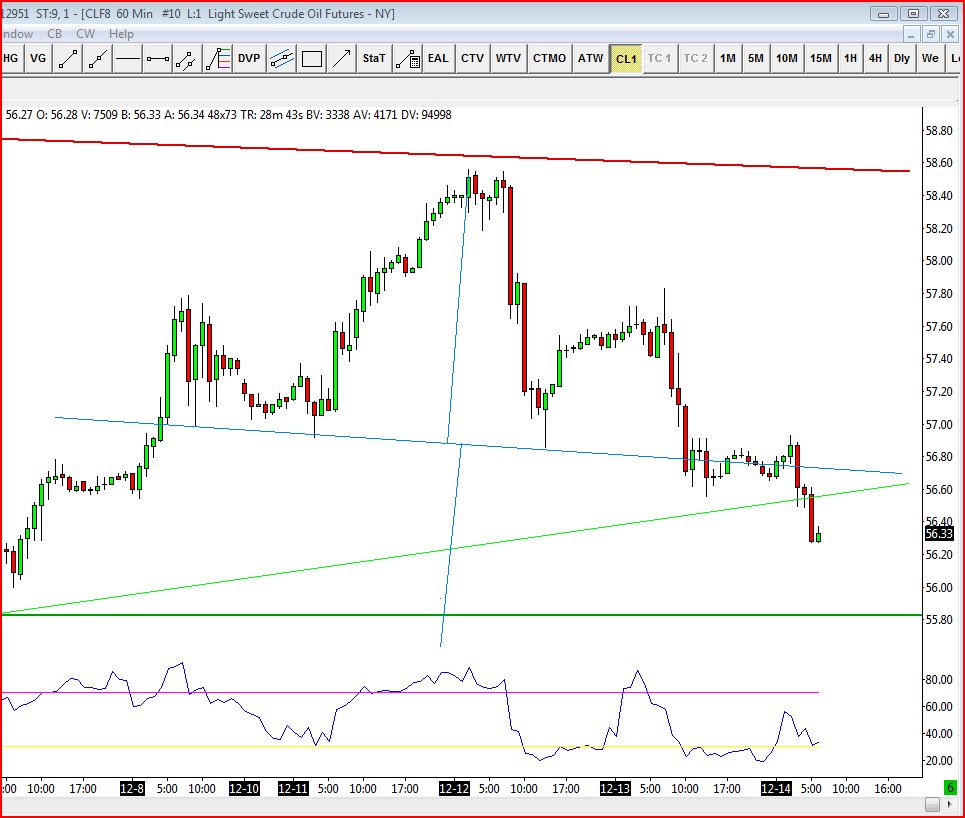Select the trendline tool with upper-right endpoint
The image size is (965, 818).
(x=68, y=58)
